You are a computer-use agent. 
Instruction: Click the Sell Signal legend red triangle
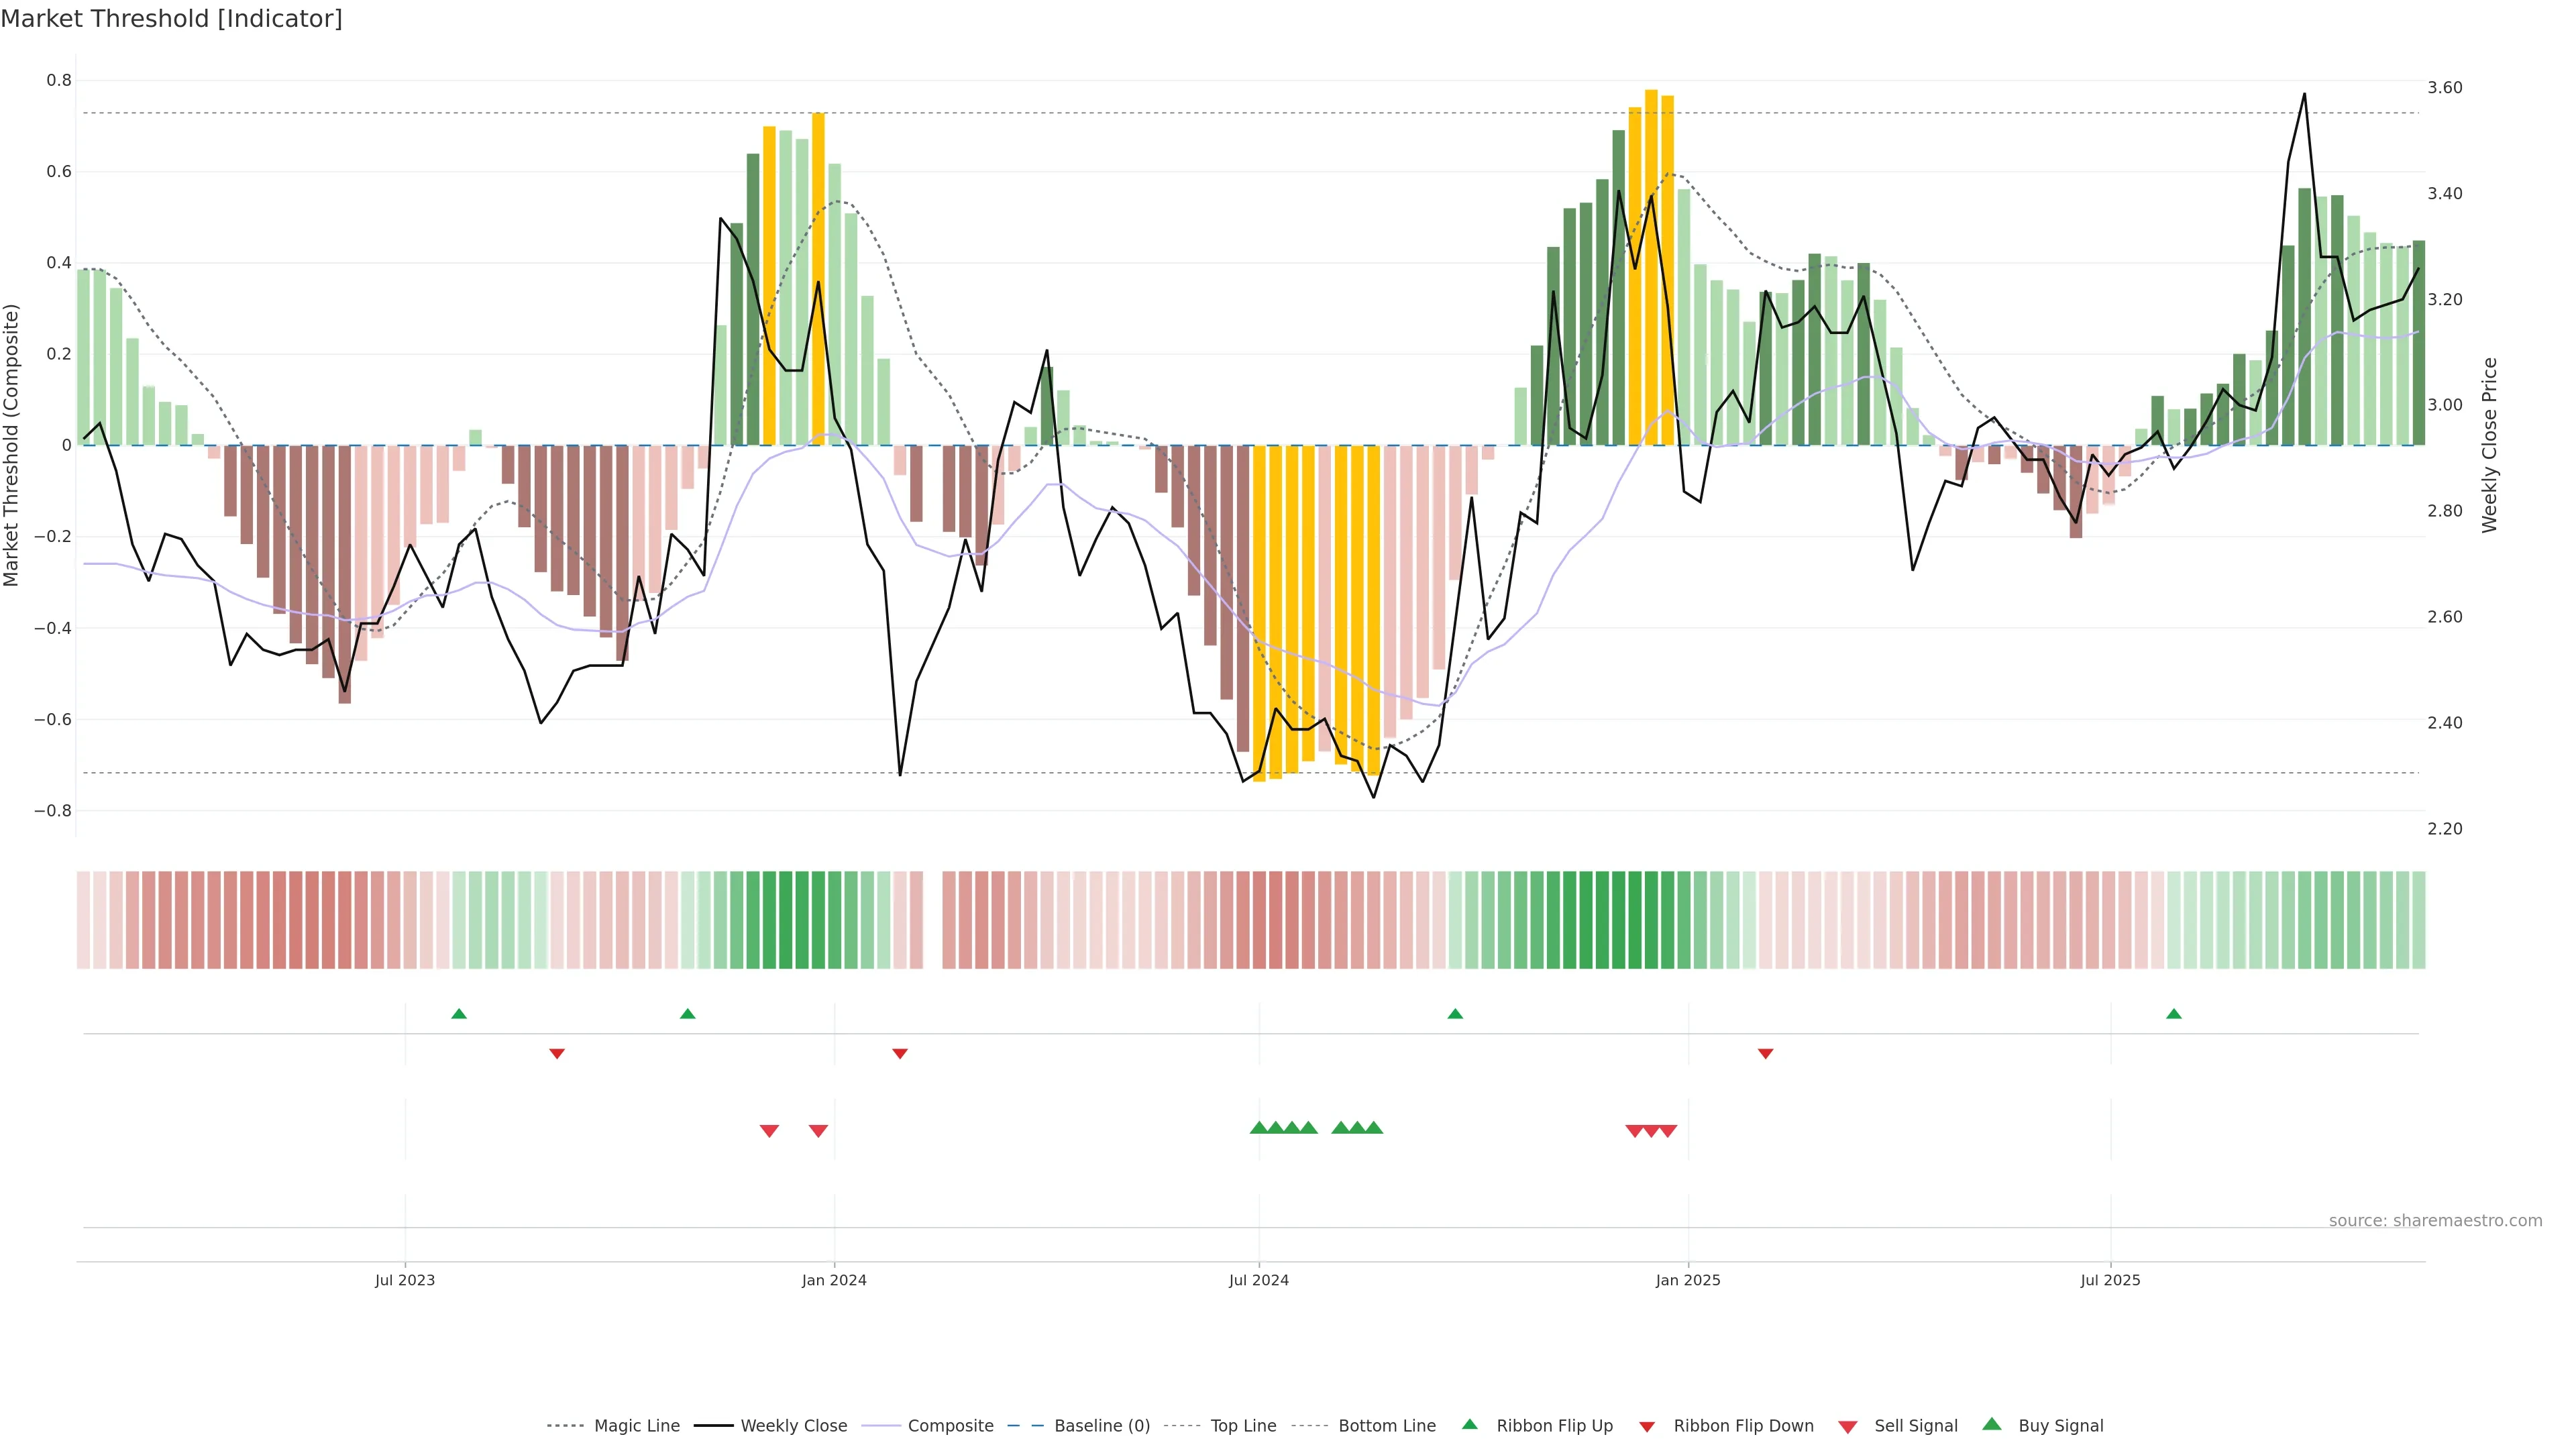pos(1848,1426)
